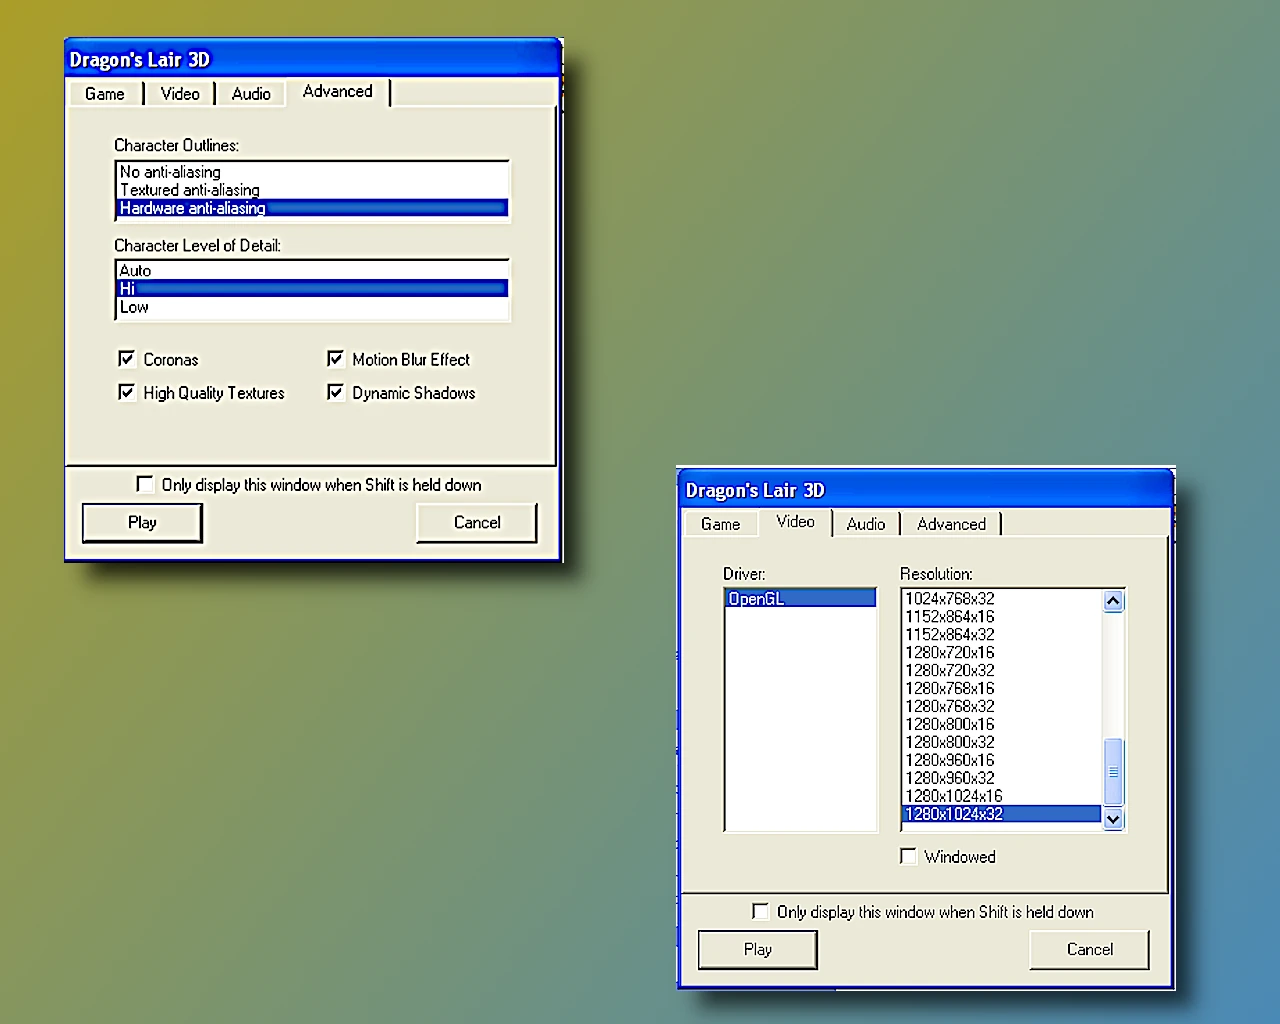Screen dimensions: 1280x1024
Task: Select resolution 1280x960x32
Action: [1002, 778]
